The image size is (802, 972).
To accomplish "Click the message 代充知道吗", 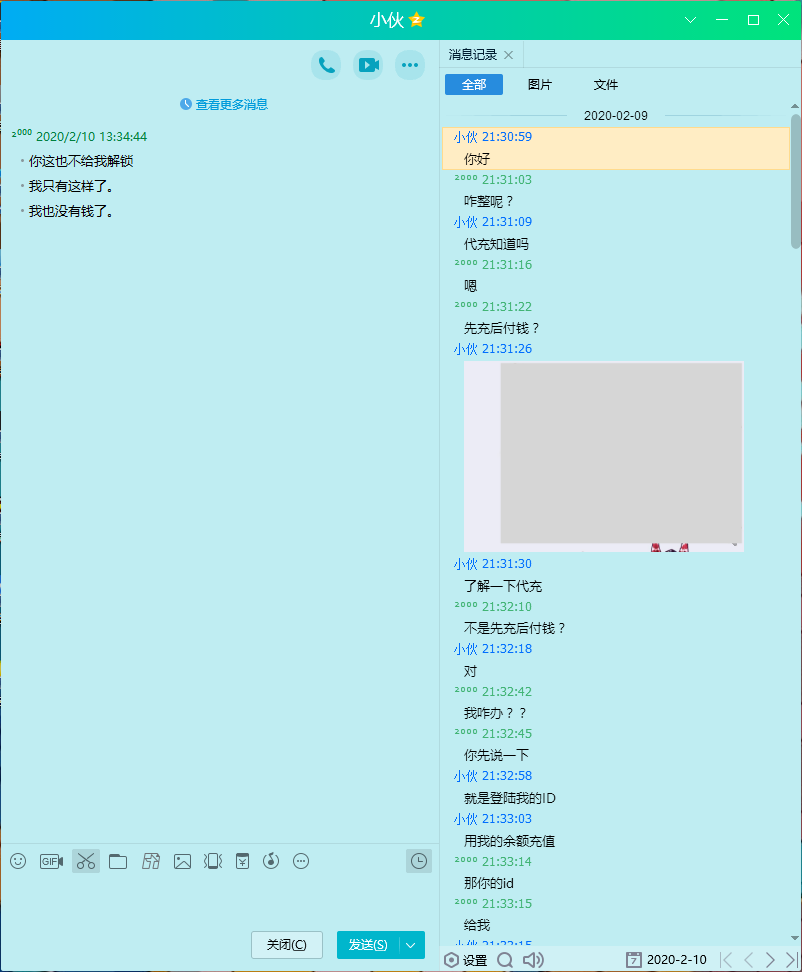I will point(496,244).
